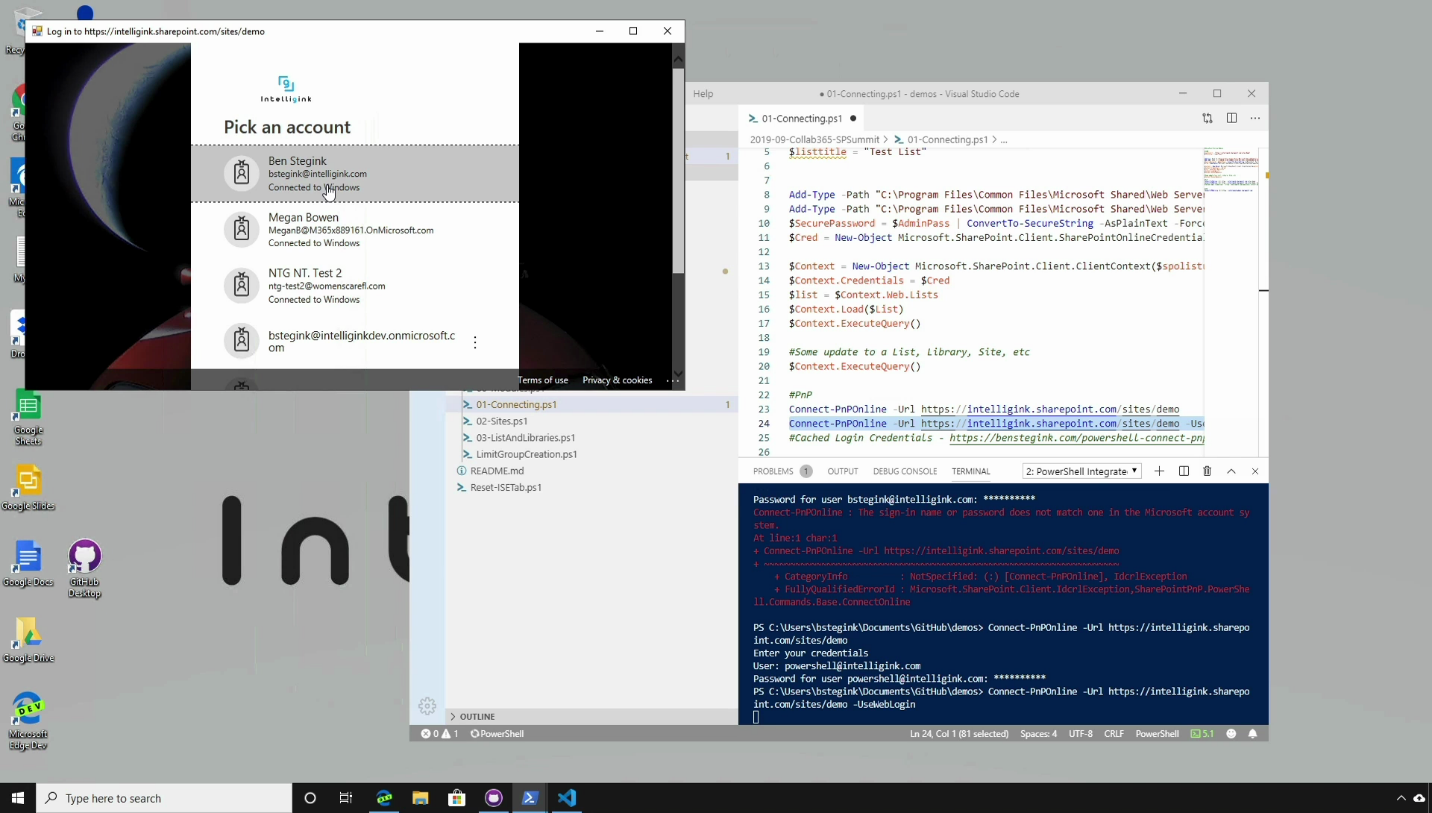Viewport: 1432px width, 813px height.
Task: Open Google Drive desktop shortcut
Action: click(28, 640)
